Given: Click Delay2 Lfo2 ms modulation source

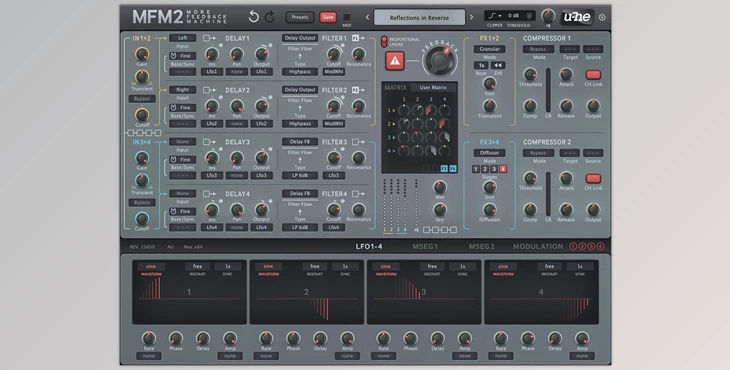Looking at the screenshot, I should click(x=212, y=124).
